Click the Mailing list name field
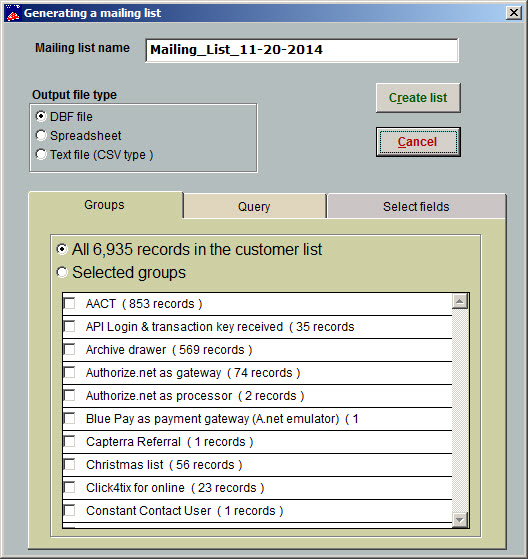 pyautogui.click(x=302, y=50)
